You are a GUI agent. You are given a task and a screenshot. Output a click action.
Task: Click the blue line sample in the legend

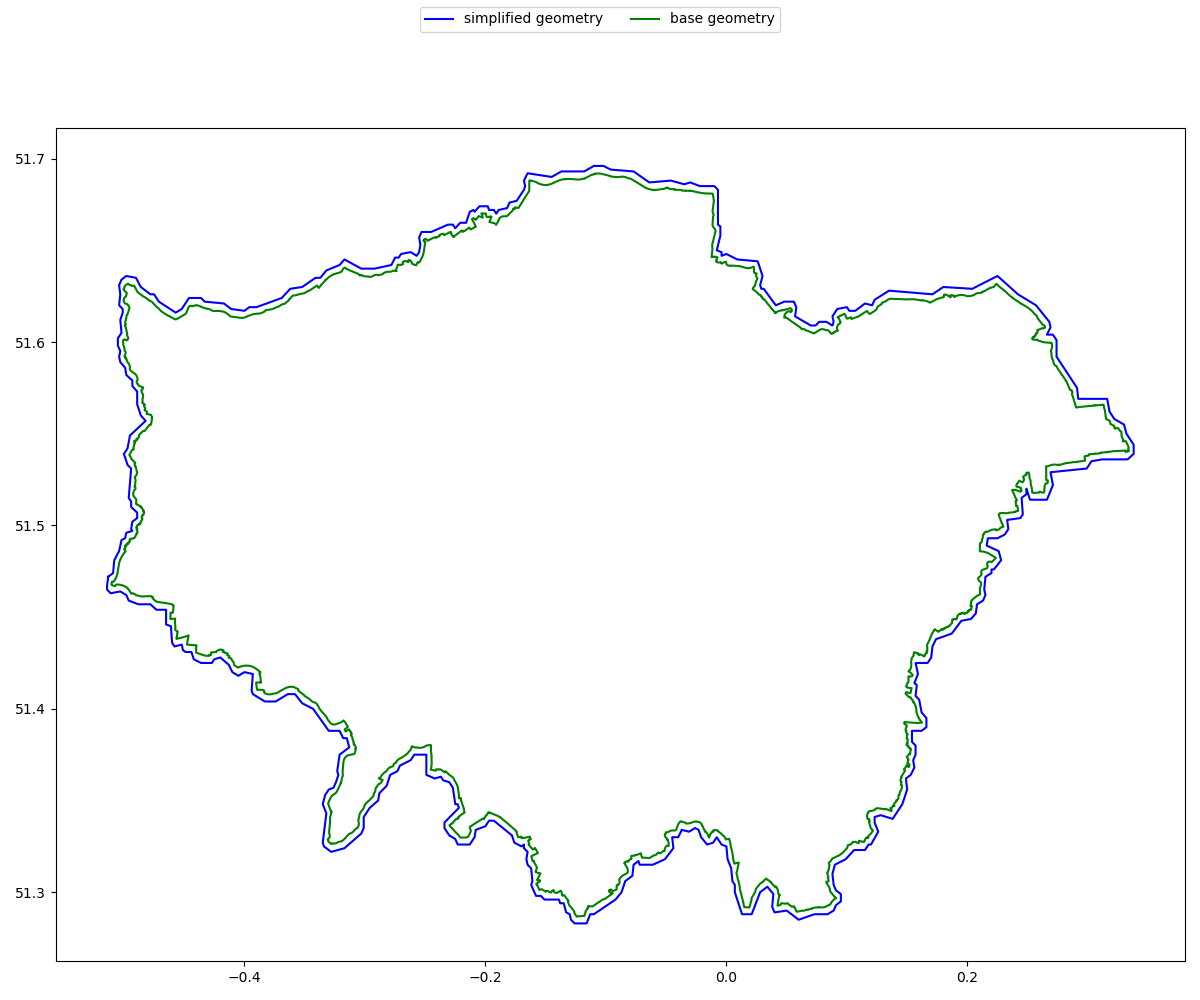440,19
